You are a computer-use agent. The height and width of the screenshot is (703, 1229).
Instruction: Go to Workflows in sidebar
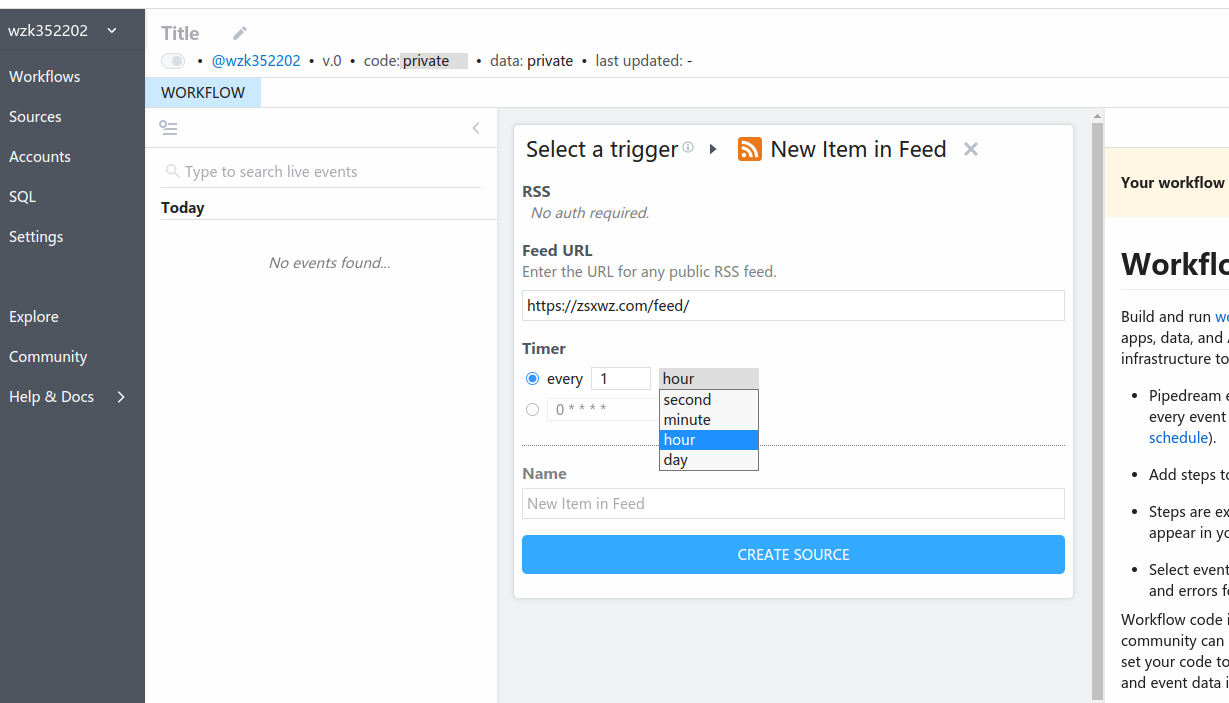[45, 76]
